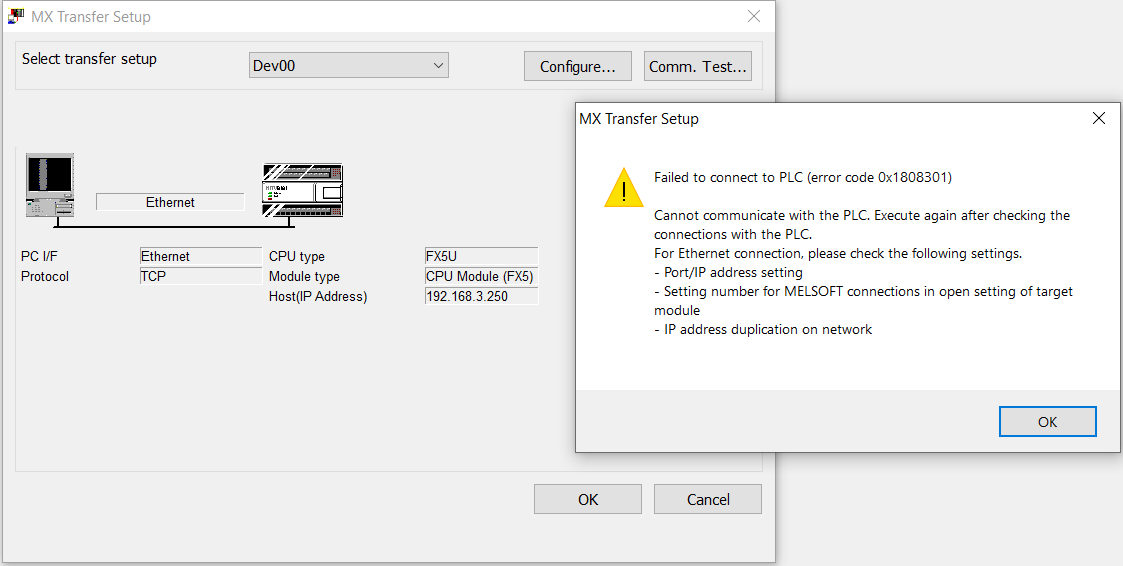
Task: Click the yellow warning triangle icon
Action: click(623, 188)
